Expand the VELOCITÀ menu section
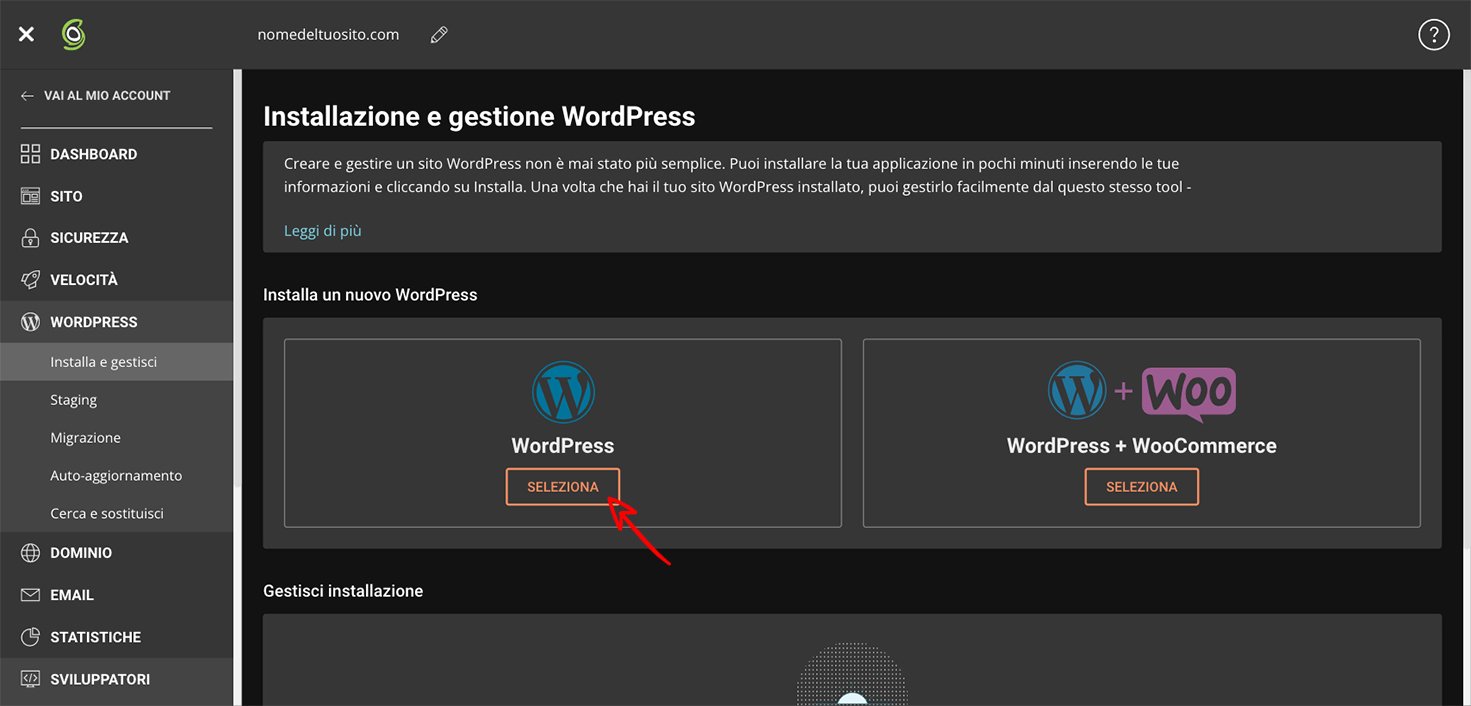 click(116, 280)
